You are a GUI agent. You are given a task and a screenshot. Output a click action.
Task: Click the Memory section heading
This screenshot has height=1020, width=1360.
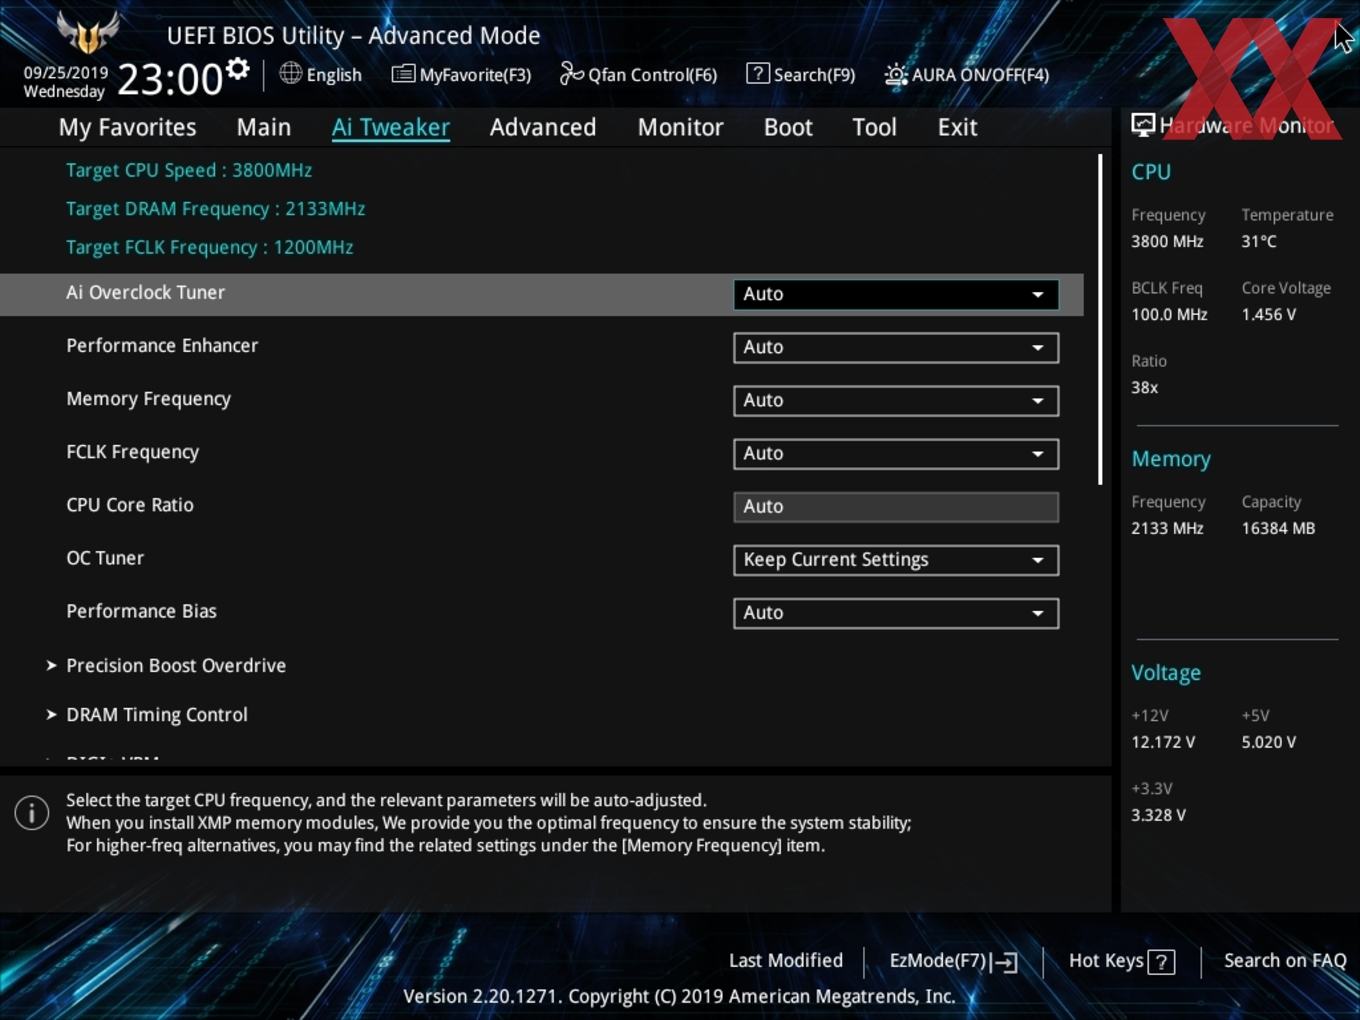click(1171, 459)
